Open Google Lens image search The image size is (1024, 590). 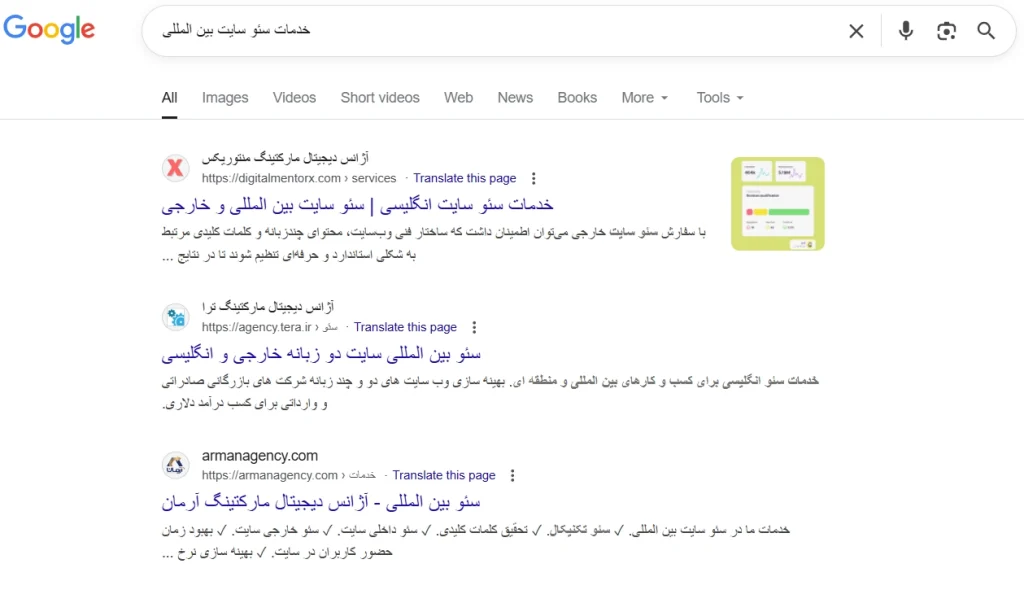[x=946, y=31]
